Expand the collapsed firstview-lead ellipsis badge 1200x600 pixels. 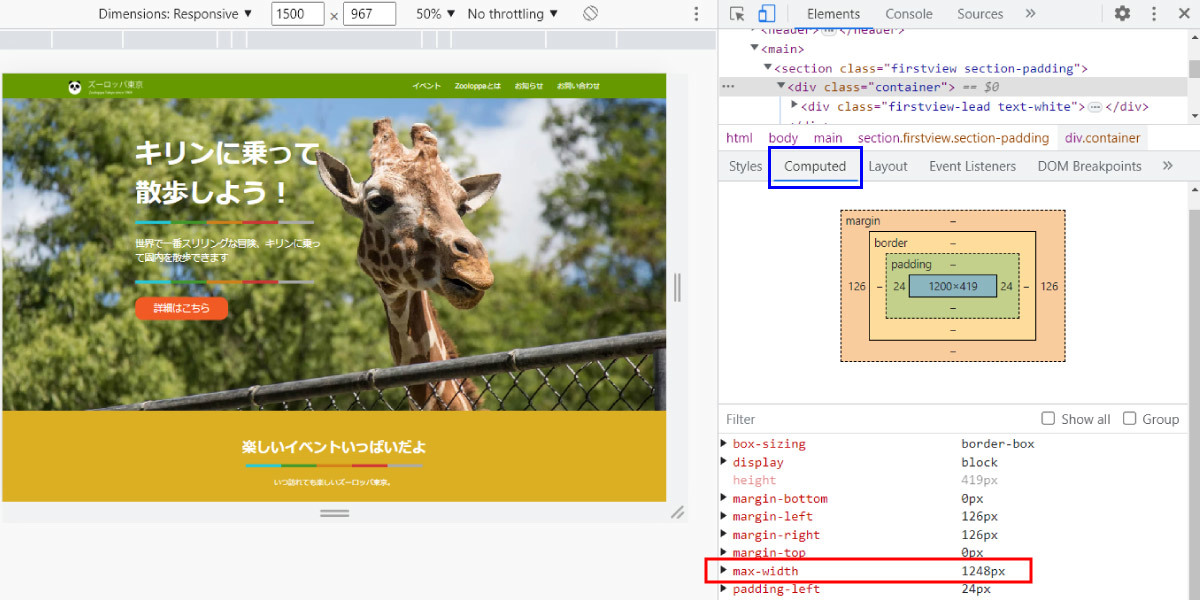1095,107
